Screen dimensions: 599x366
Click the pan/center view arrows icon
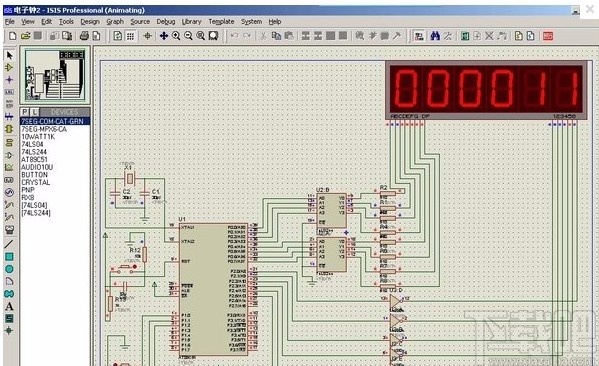[x=164, y=36]
